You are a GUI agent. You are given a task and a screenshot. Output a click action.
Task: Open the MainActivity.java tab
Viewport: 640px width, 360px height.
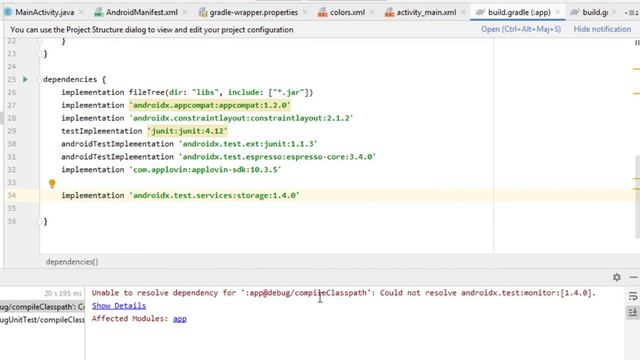pyautogui.click(x=44, y=12)
